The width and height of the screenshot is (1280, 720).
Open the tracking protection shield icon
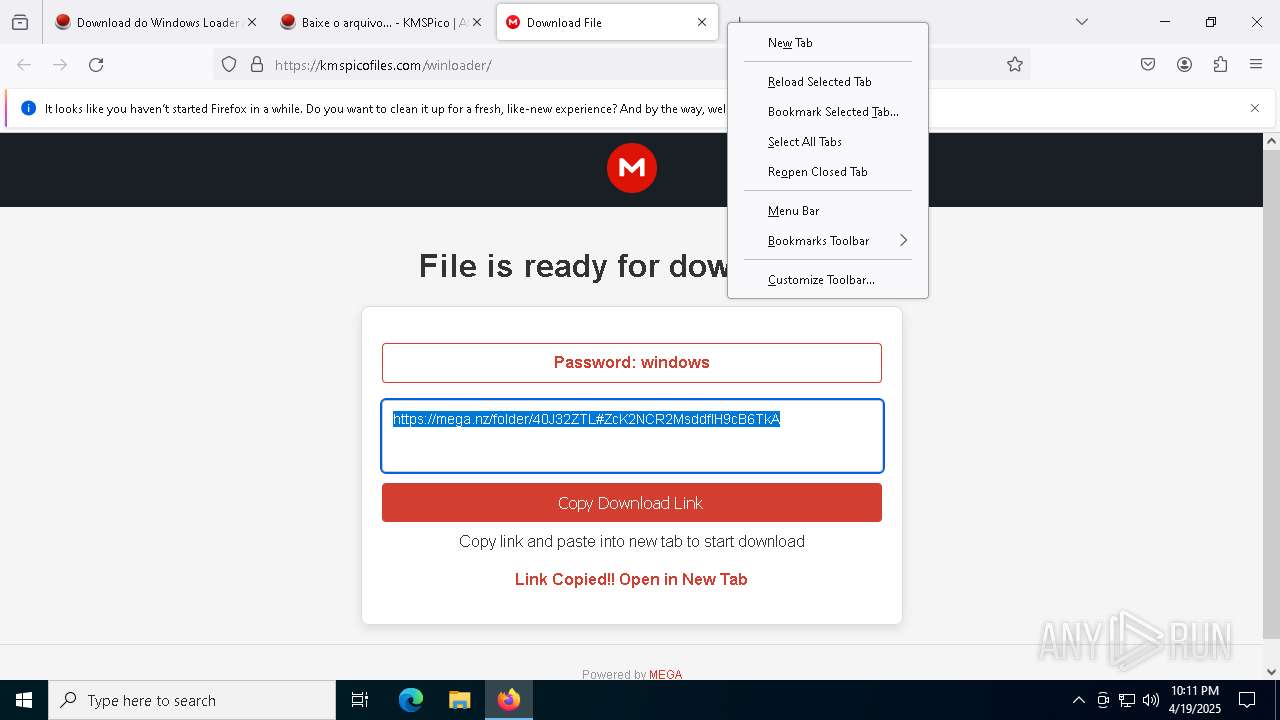point(229,65)
